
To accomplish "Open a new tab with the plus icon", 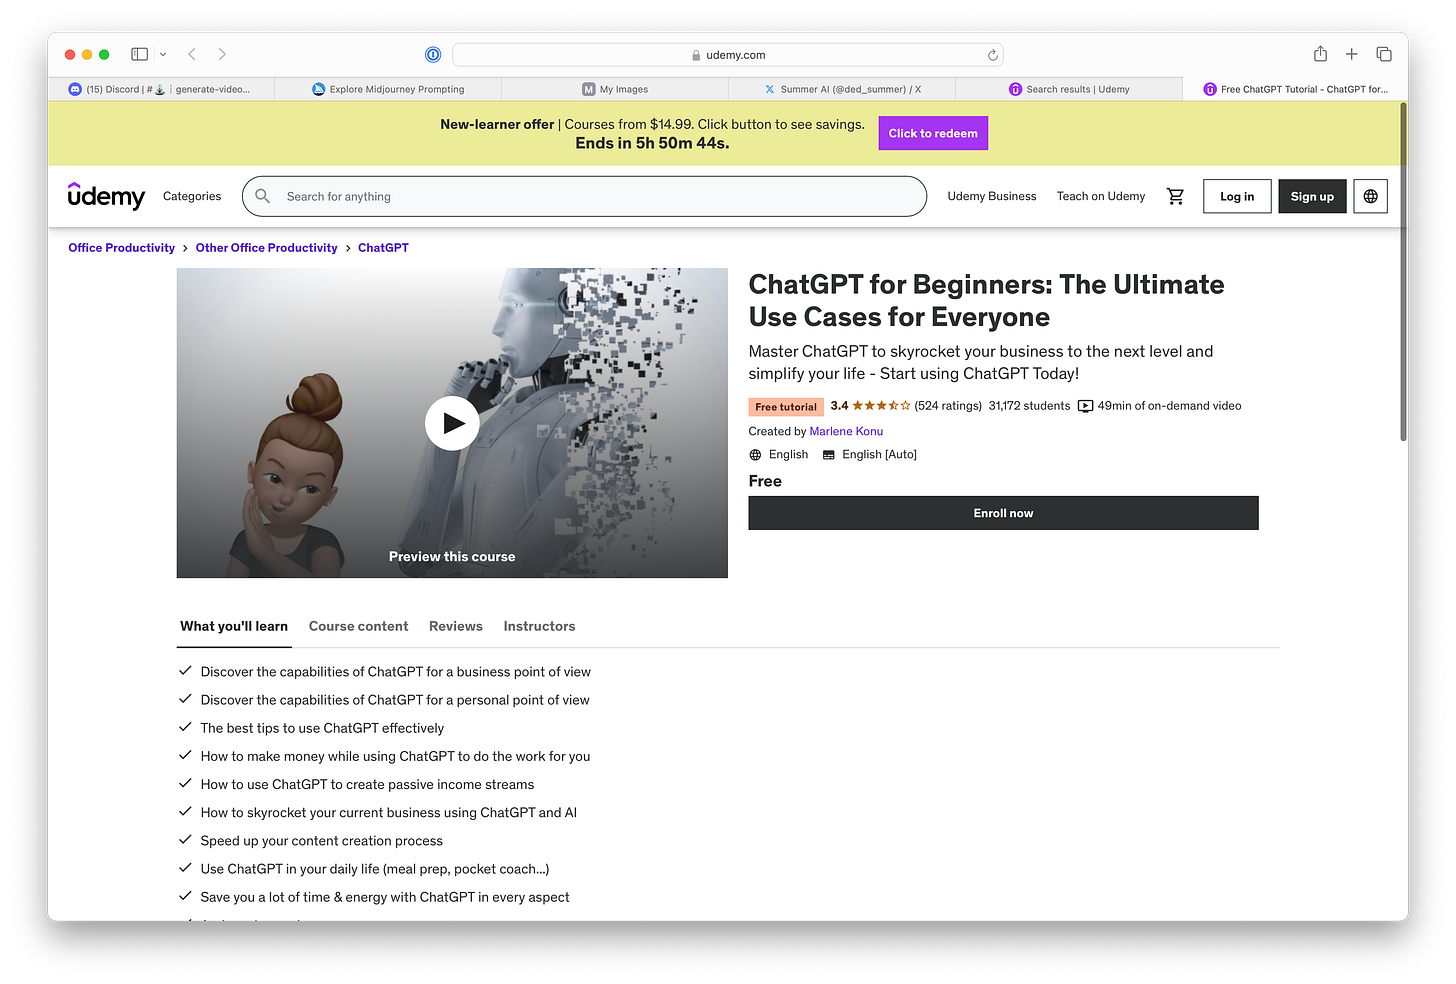I will 1351,54.
